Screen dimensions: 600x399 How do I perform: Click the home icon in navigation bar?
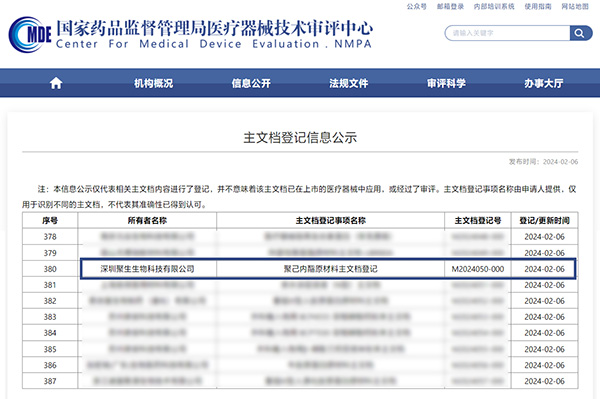point(56,83)
